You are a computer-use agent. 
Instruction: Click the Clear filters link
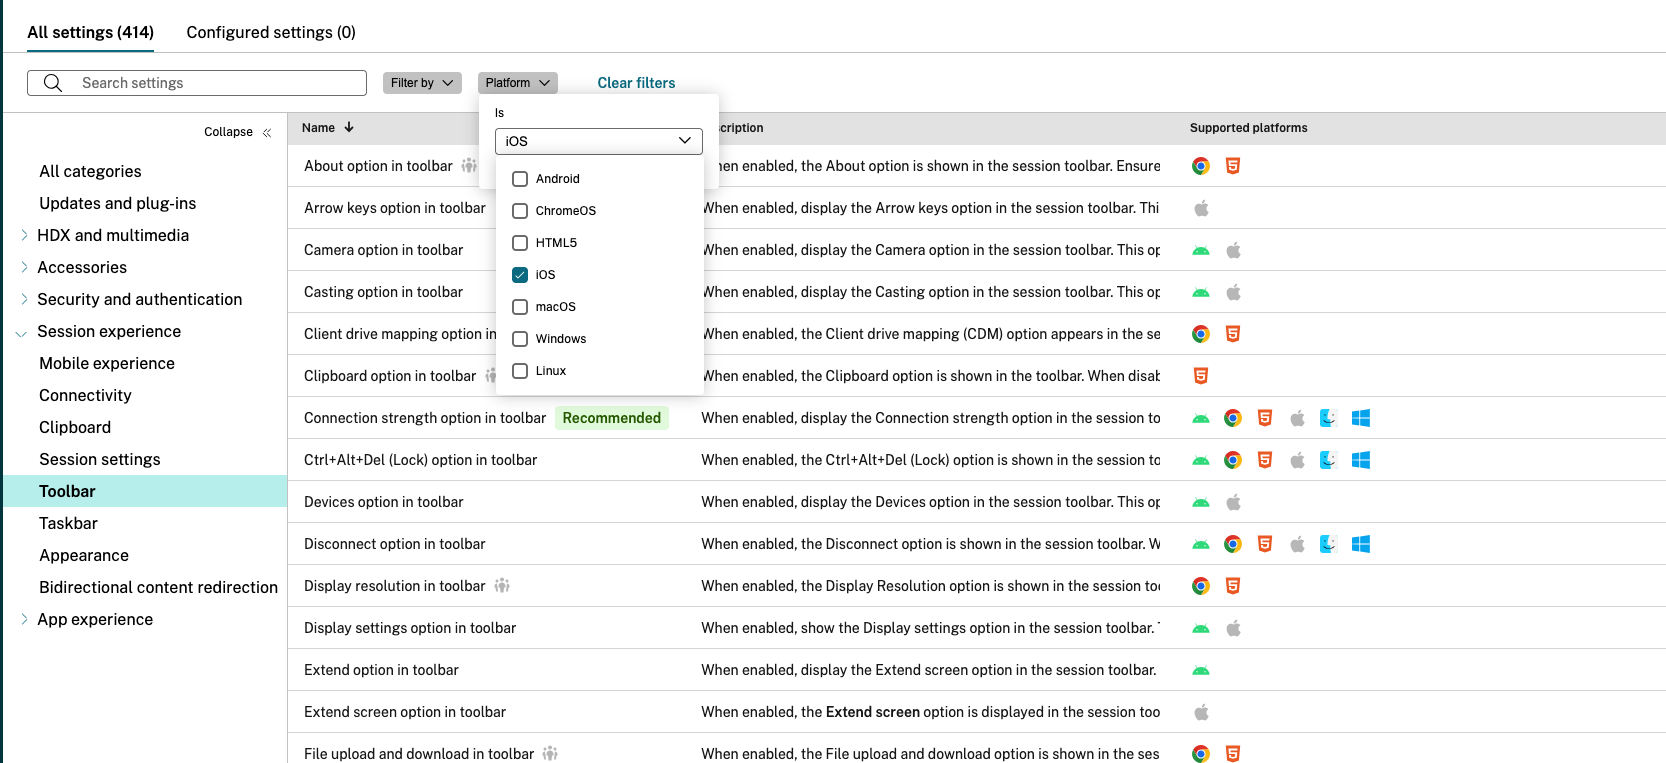click(636, 83)
